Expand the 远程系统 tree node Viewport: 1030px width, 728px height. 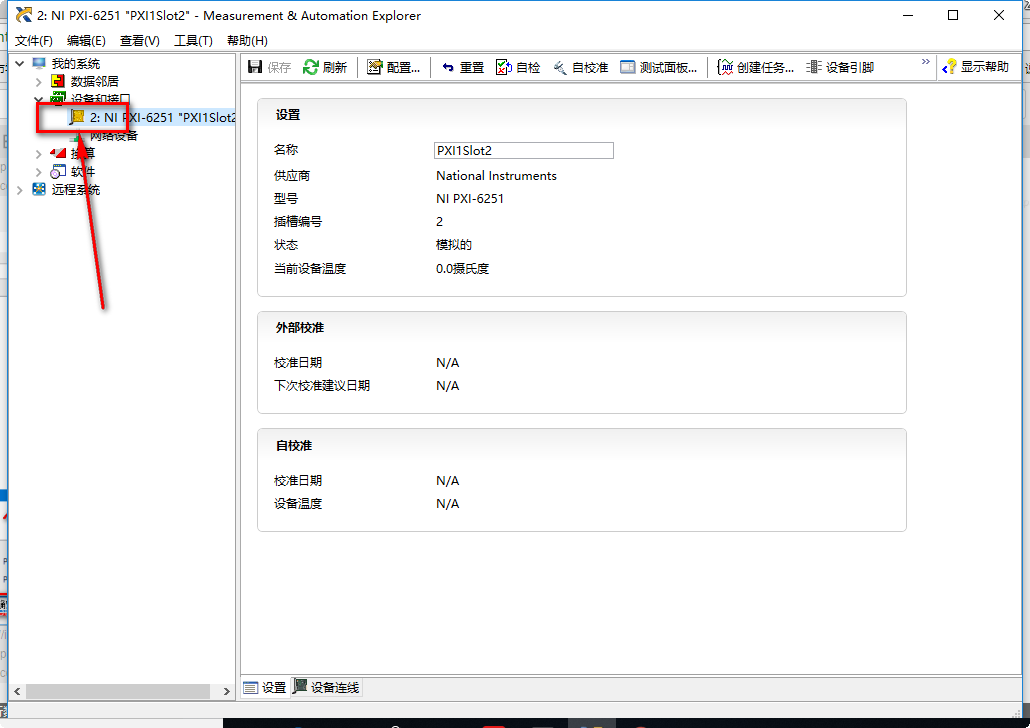point(18,189)
